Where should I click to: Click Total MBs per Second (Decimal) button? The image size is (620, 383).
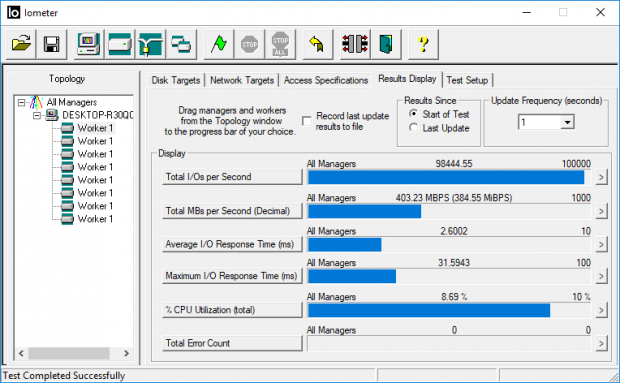coord(232,211)
